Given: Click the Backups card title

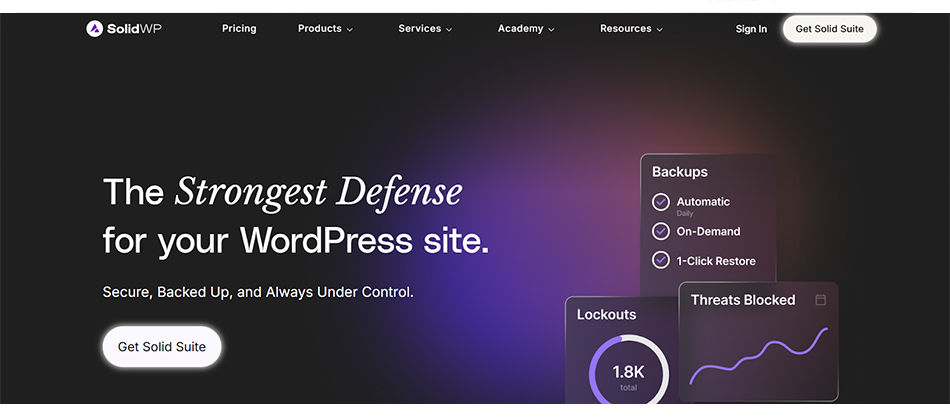Looking at the screenshot, I should coord(680,172).
